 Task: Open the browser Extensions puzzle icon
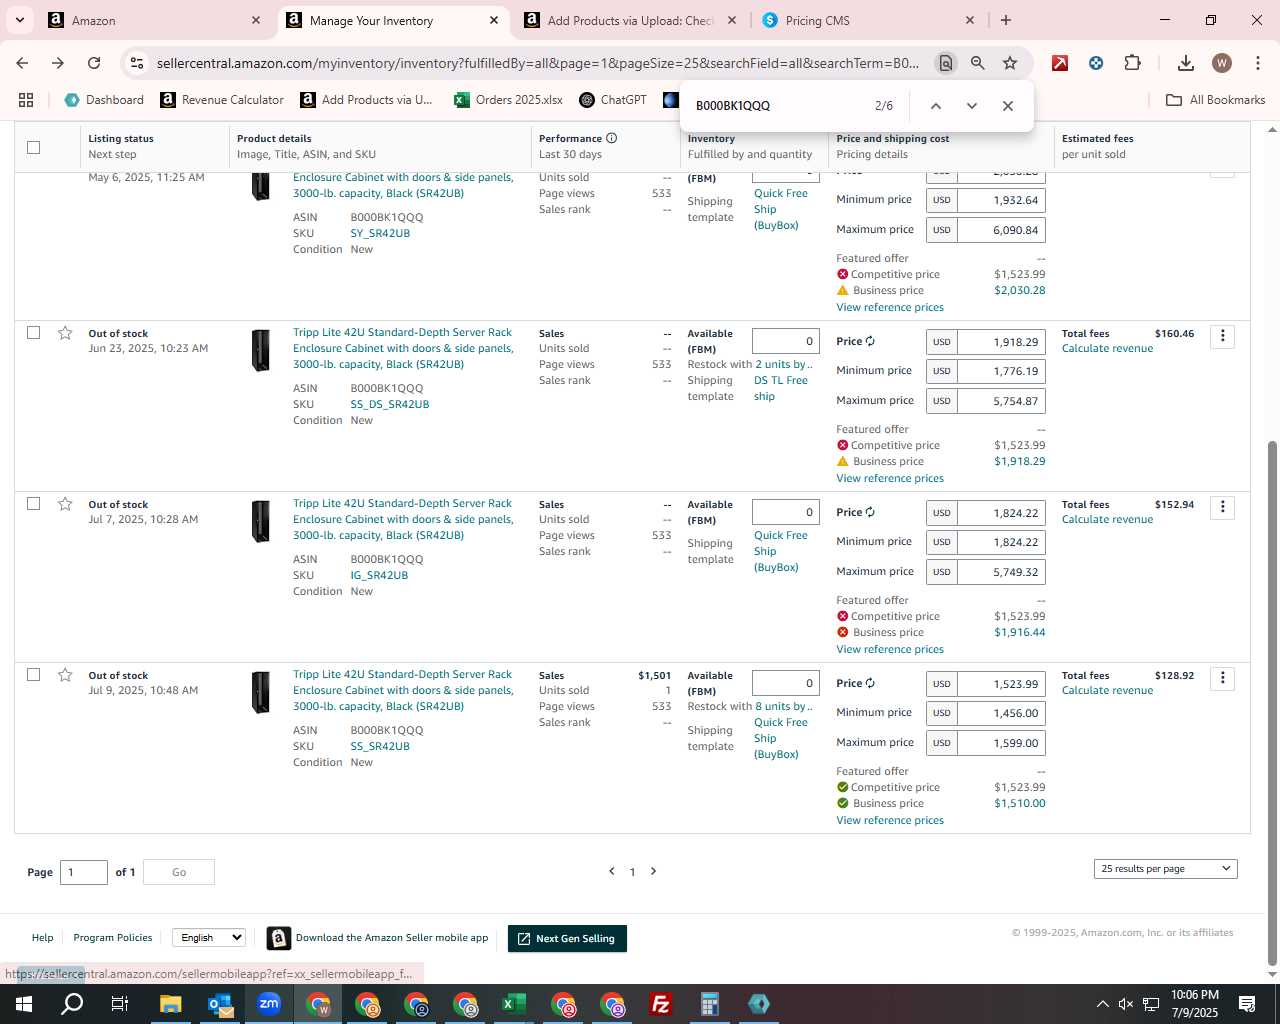[x=1132, y=63]
